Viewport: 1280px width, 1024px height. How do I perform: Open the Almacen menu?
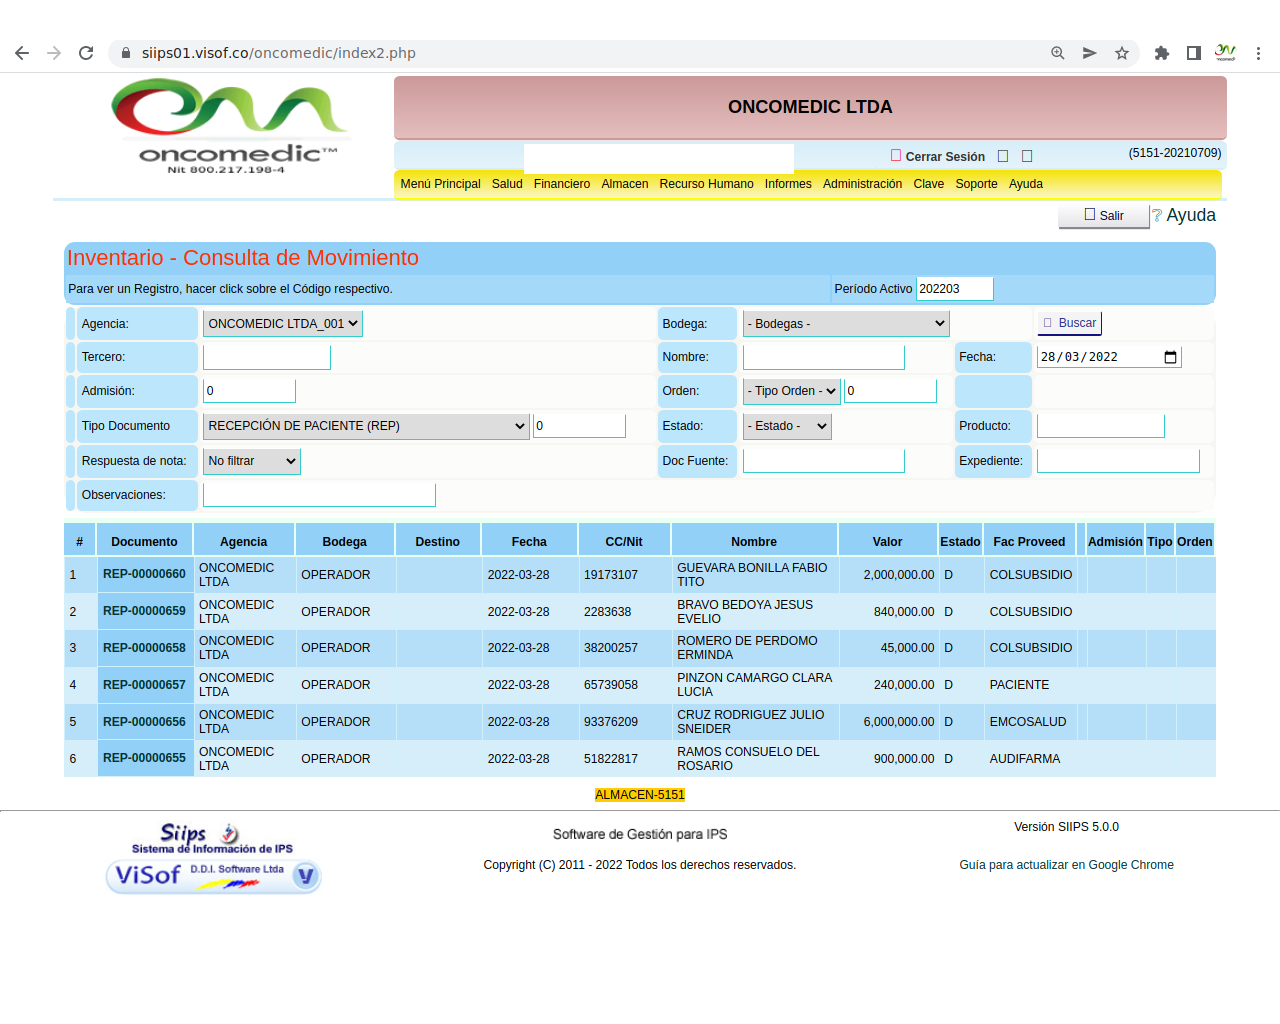(x=624, y=184)
